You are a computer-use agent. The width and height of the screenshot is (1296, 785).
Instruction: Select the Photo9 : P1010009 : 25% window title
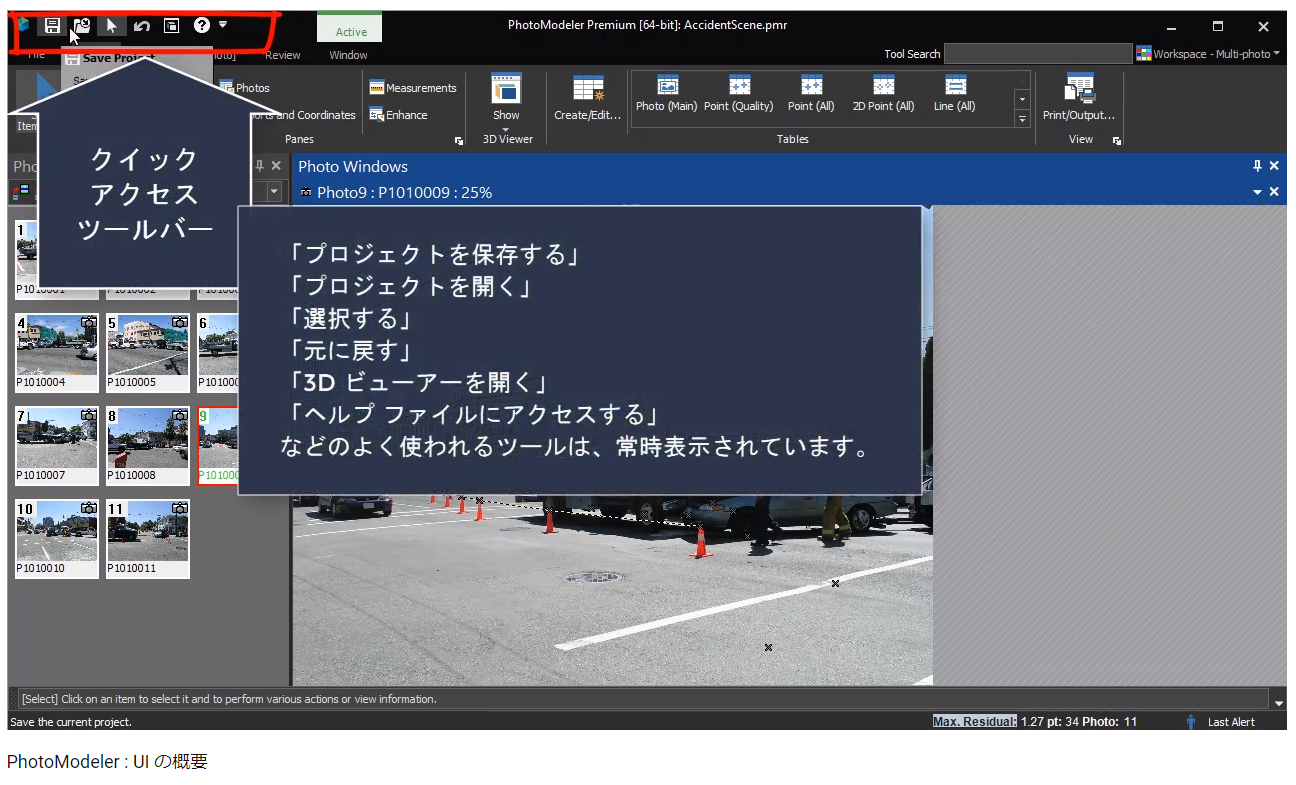tap(404, 192)
